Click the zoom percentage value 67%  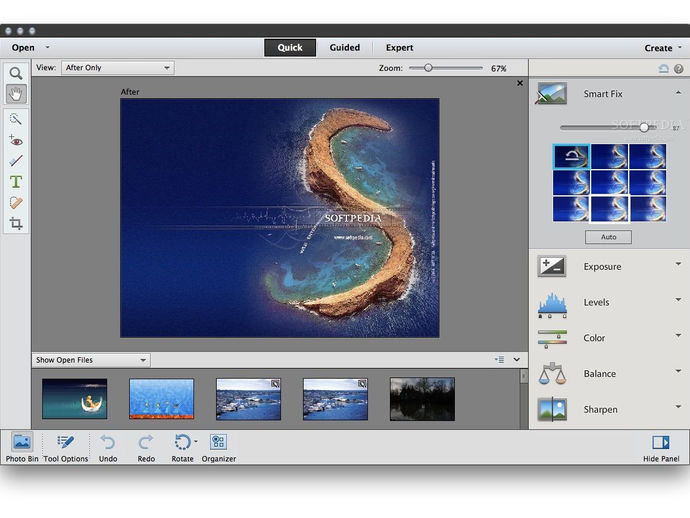point(499,68)
